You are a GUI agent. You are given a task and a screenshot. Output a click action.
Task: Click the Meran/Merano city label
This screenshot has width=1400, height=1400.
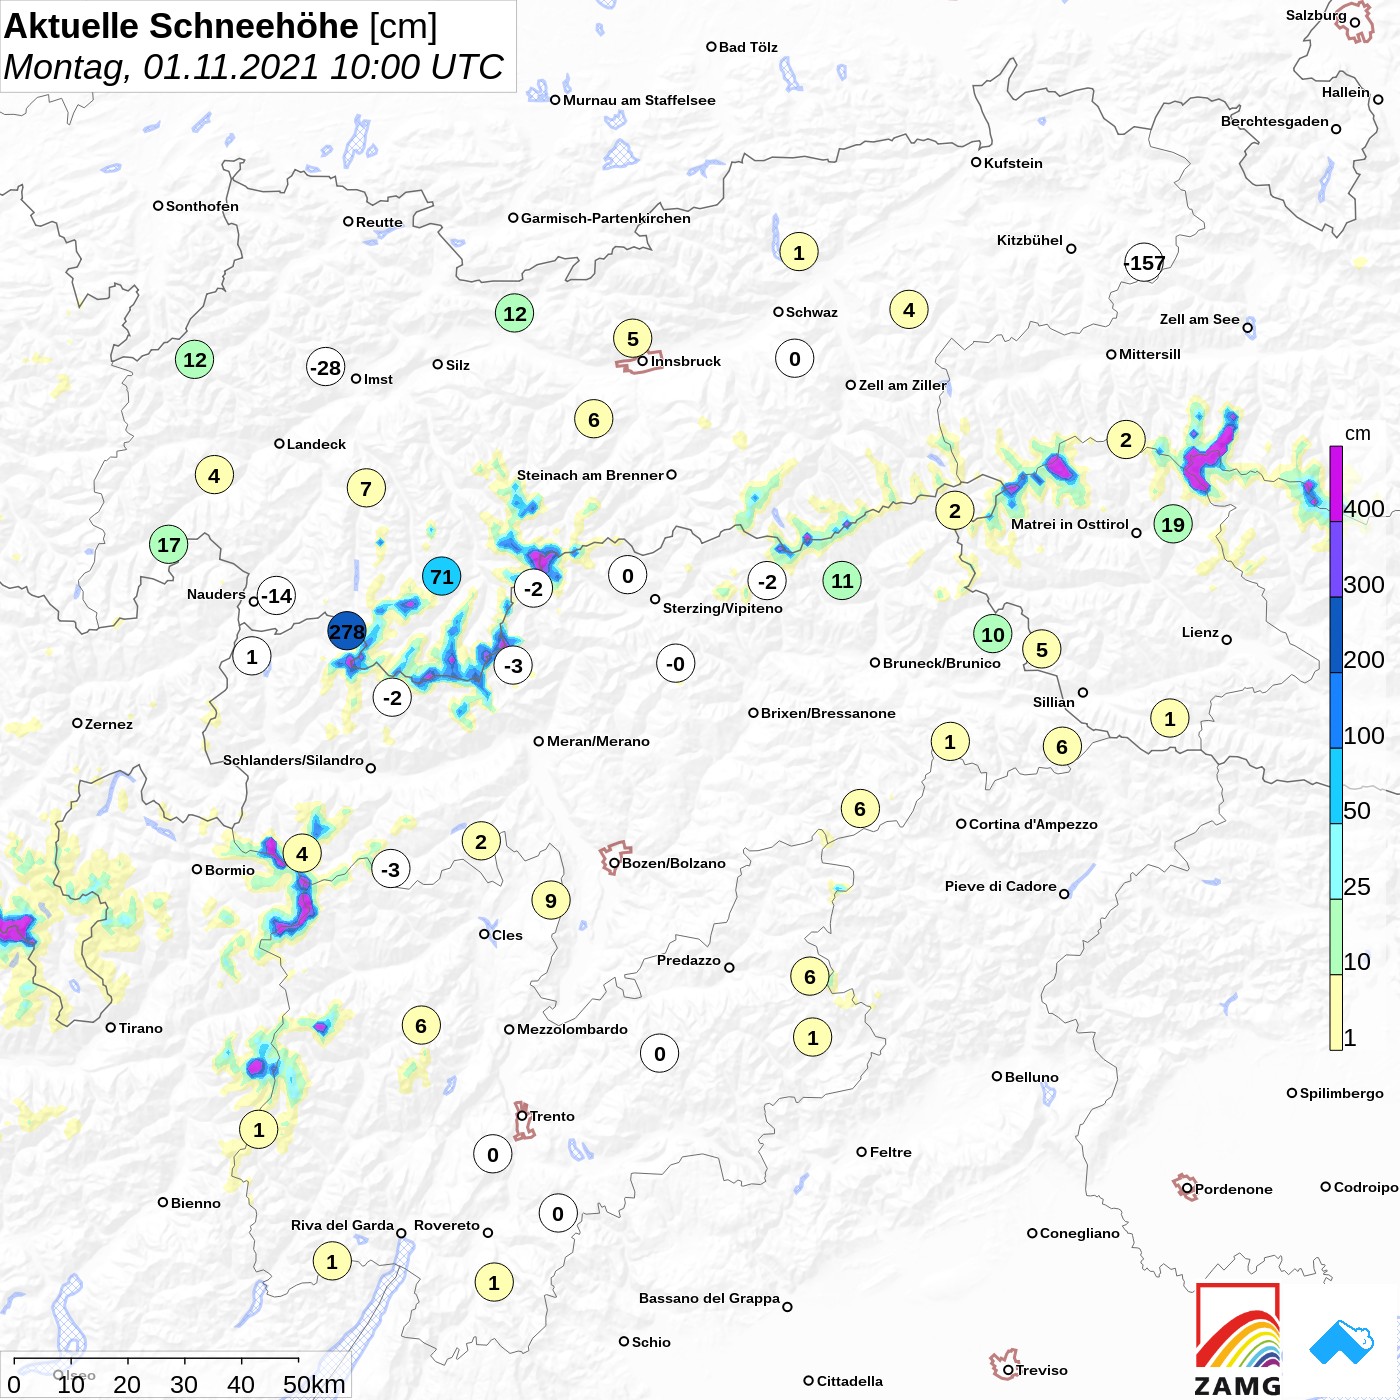point(598,741)
